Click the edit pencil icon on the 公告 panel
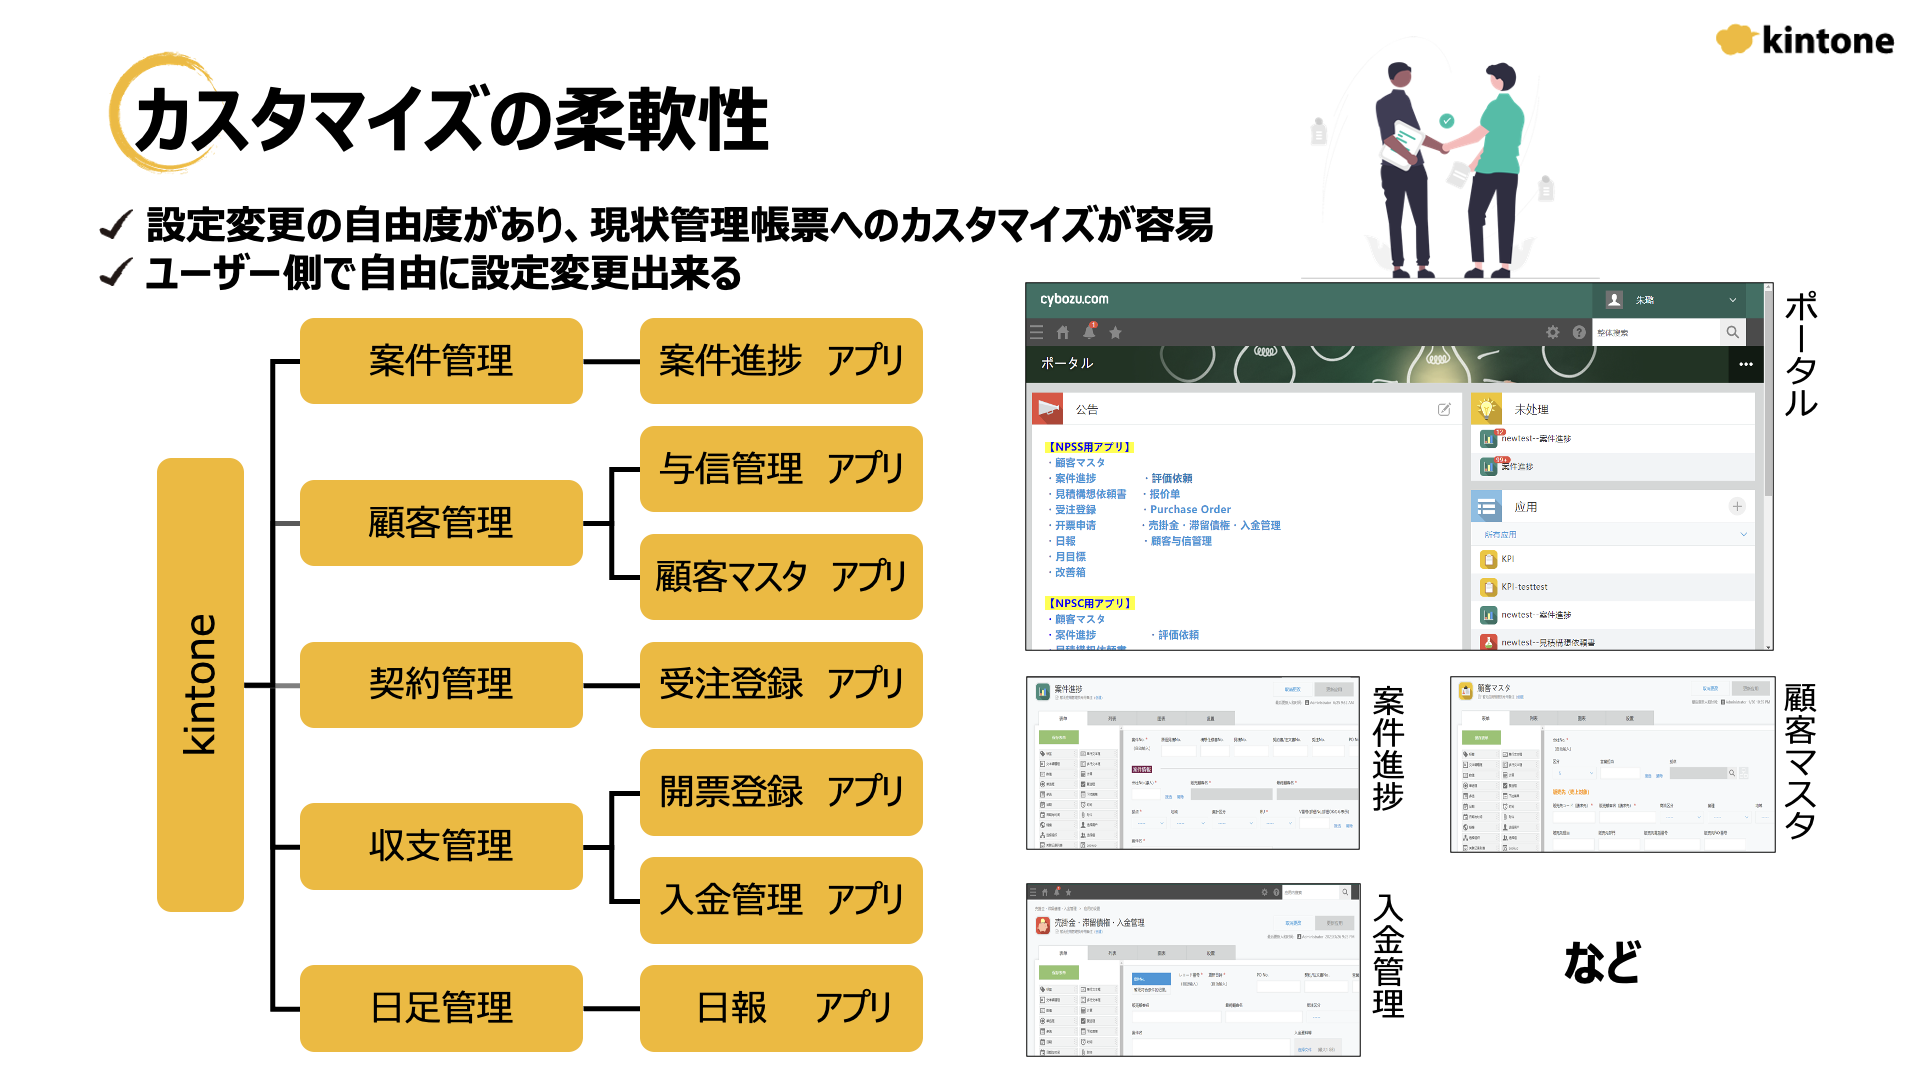This screenshot has height=1078, width=1916. click(x=1444, y=409)
